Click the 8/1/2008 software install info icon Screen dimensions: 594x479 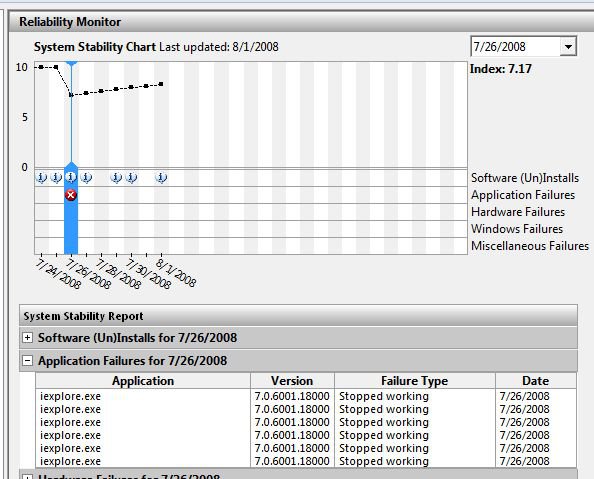(x=161, y=177)
